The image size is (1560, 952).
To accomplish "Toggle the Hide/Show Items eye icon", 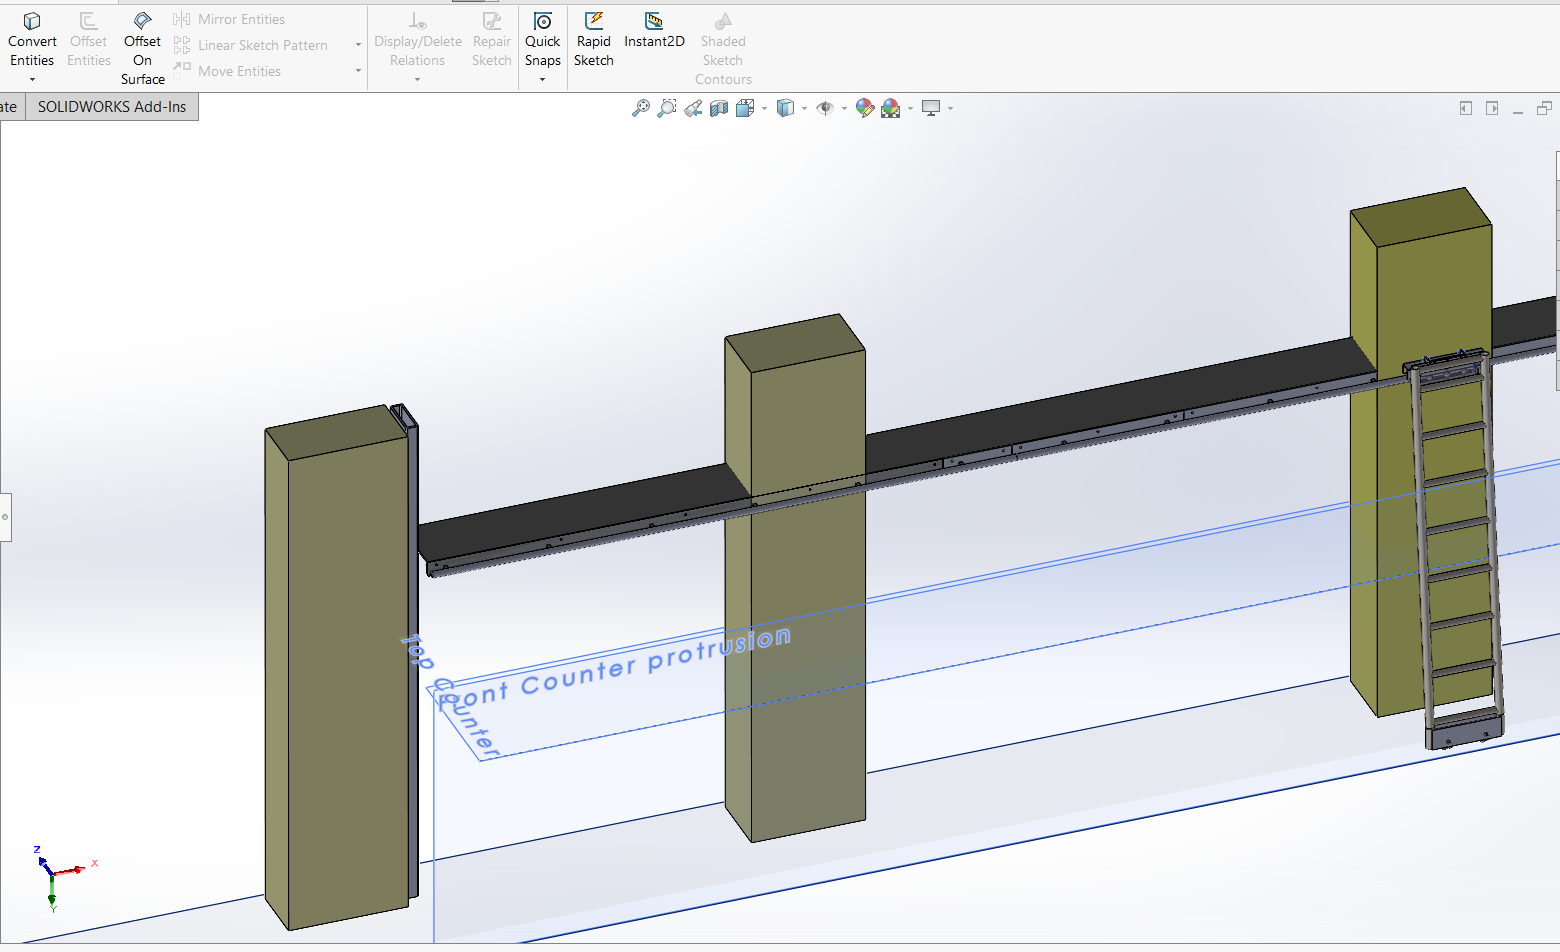I will pos(824,108).
